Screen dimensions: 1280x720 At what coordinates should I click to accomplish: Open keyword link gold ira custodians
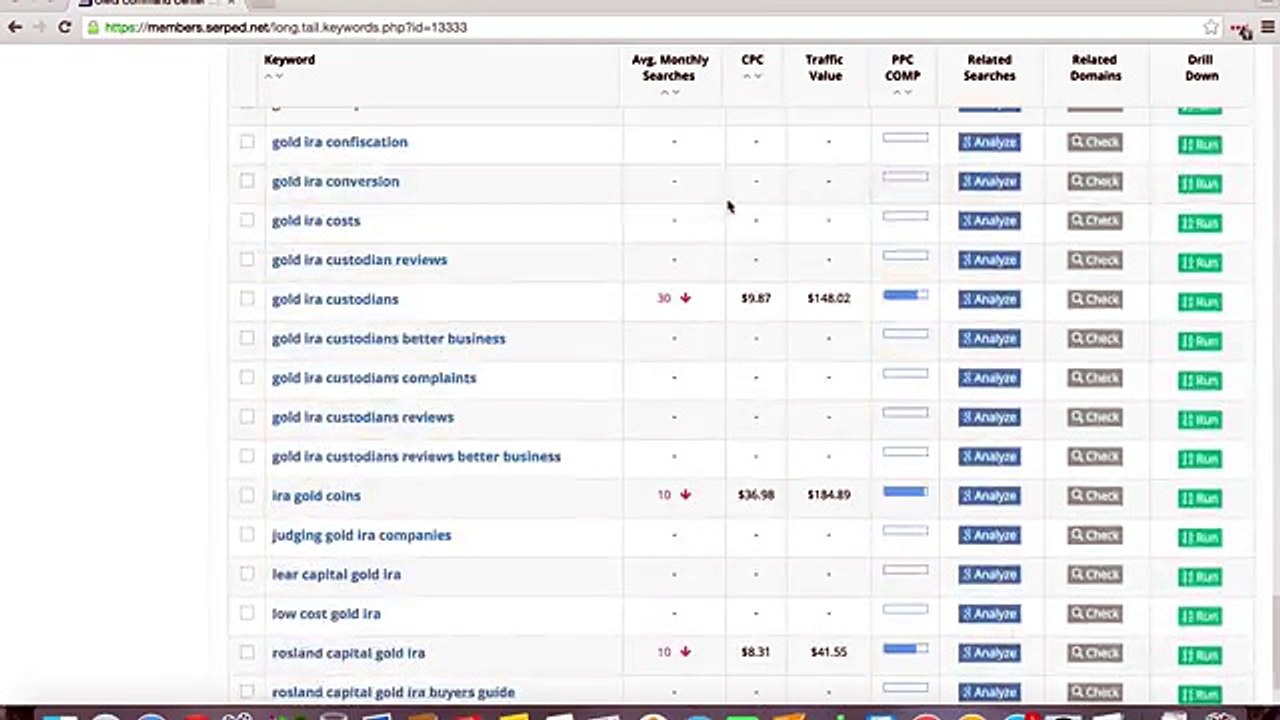(335, 299)
